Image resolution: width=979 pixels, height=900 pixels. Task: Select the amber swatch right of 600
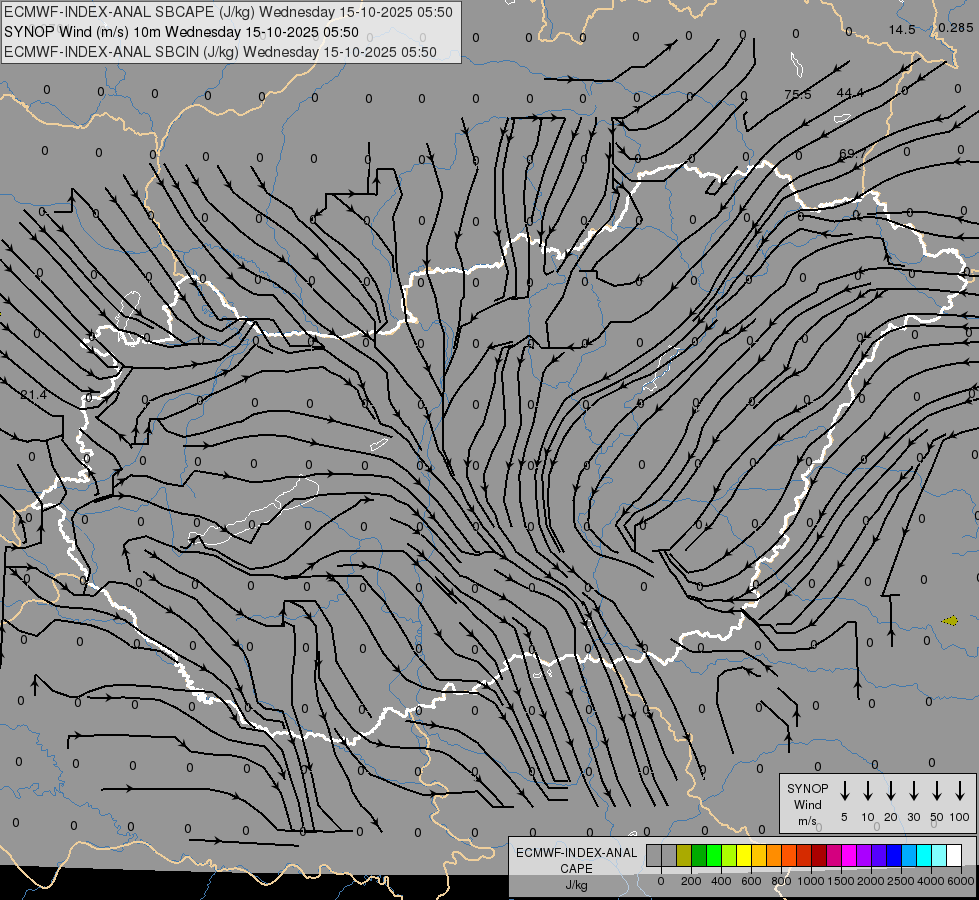tap(759, 855)
